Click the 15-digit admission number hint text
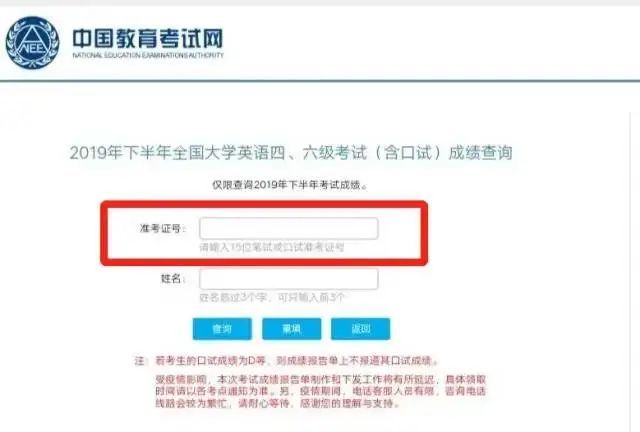640x432 pixels. pos(272,247)
